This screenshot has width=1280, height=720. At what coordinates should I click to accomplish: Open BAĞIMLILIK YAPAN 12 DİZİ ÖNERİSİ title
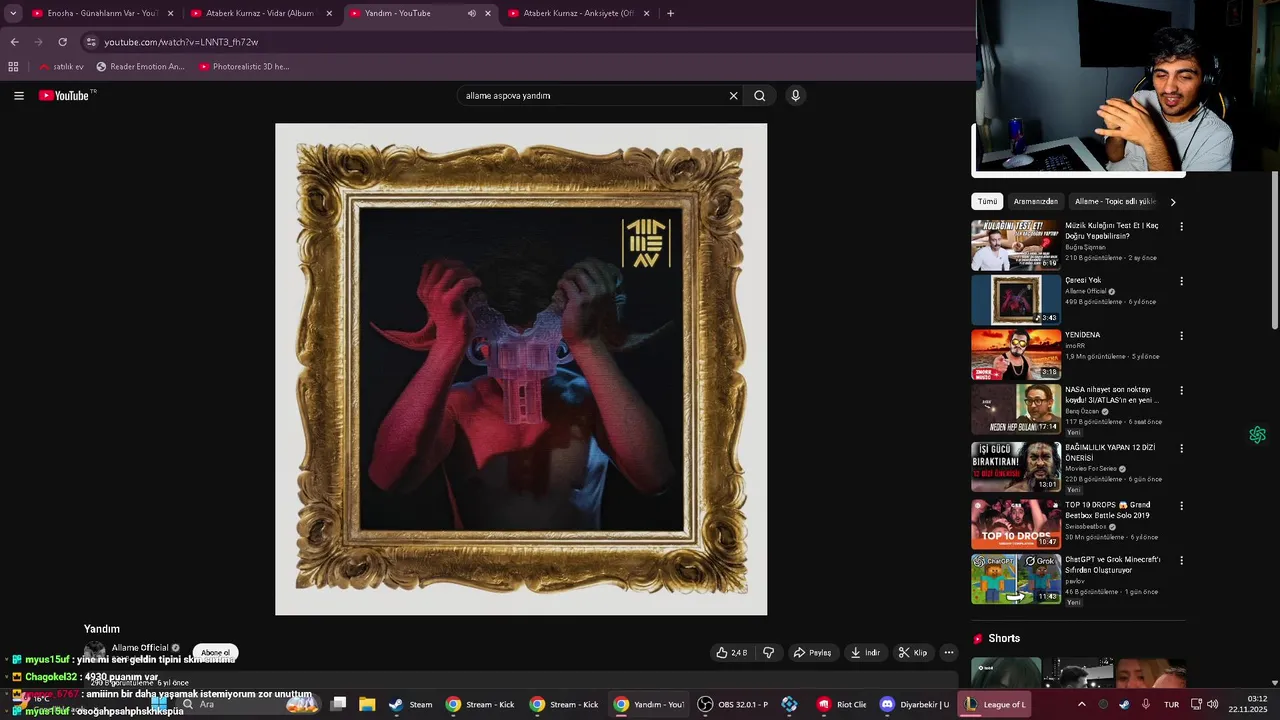tap(1110, 453)
